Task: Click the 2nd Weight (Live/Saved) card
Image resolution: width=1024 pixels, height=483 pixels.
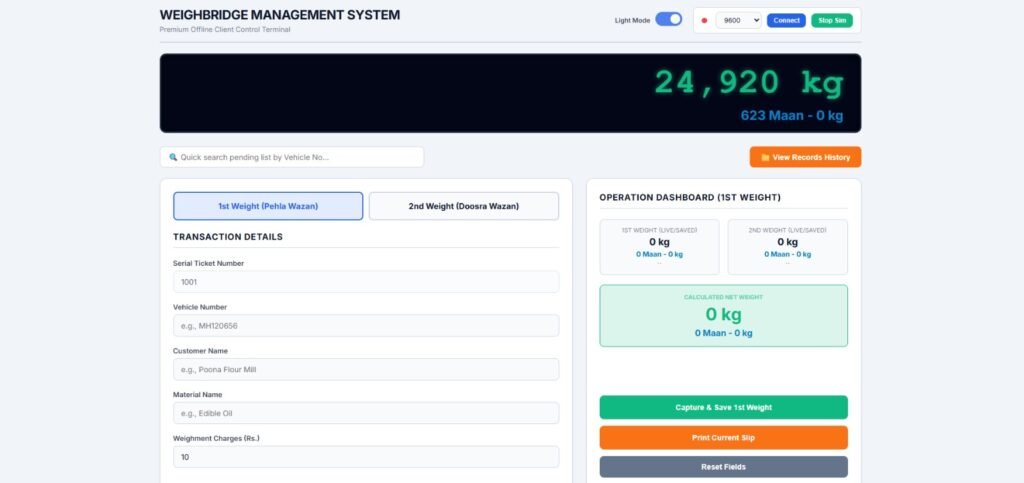Action: click(788, 247)
